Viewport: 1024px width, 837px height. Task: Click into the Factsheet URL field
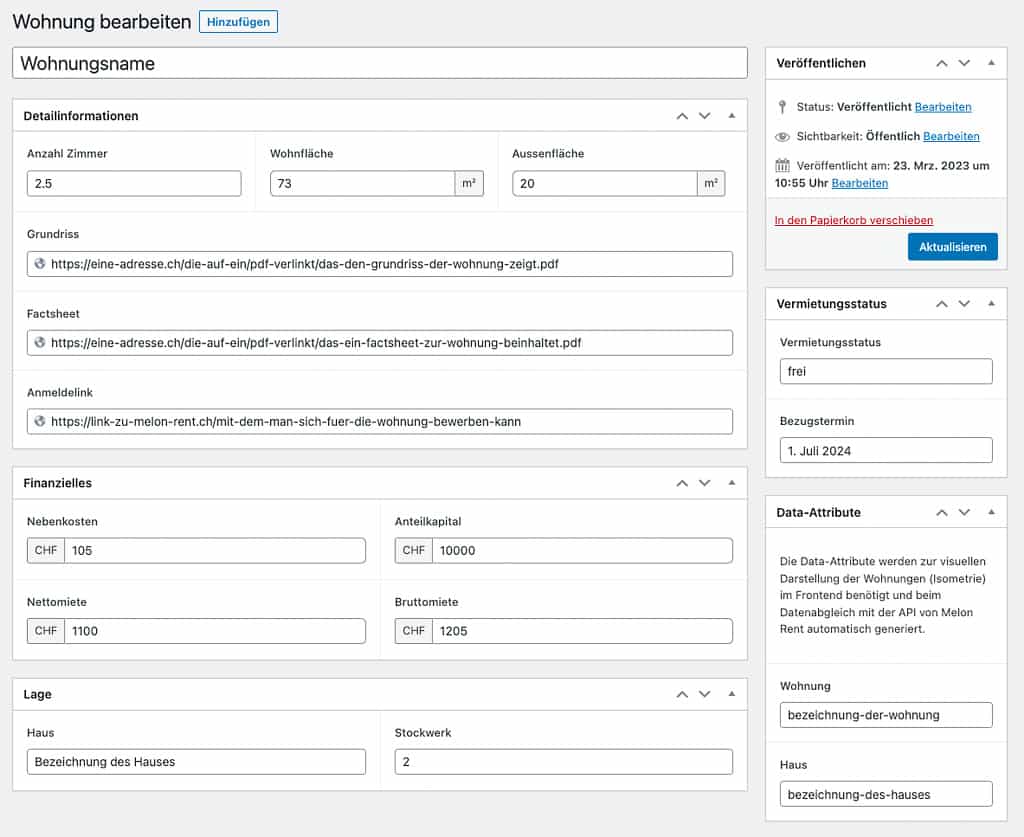click(380, 343)
